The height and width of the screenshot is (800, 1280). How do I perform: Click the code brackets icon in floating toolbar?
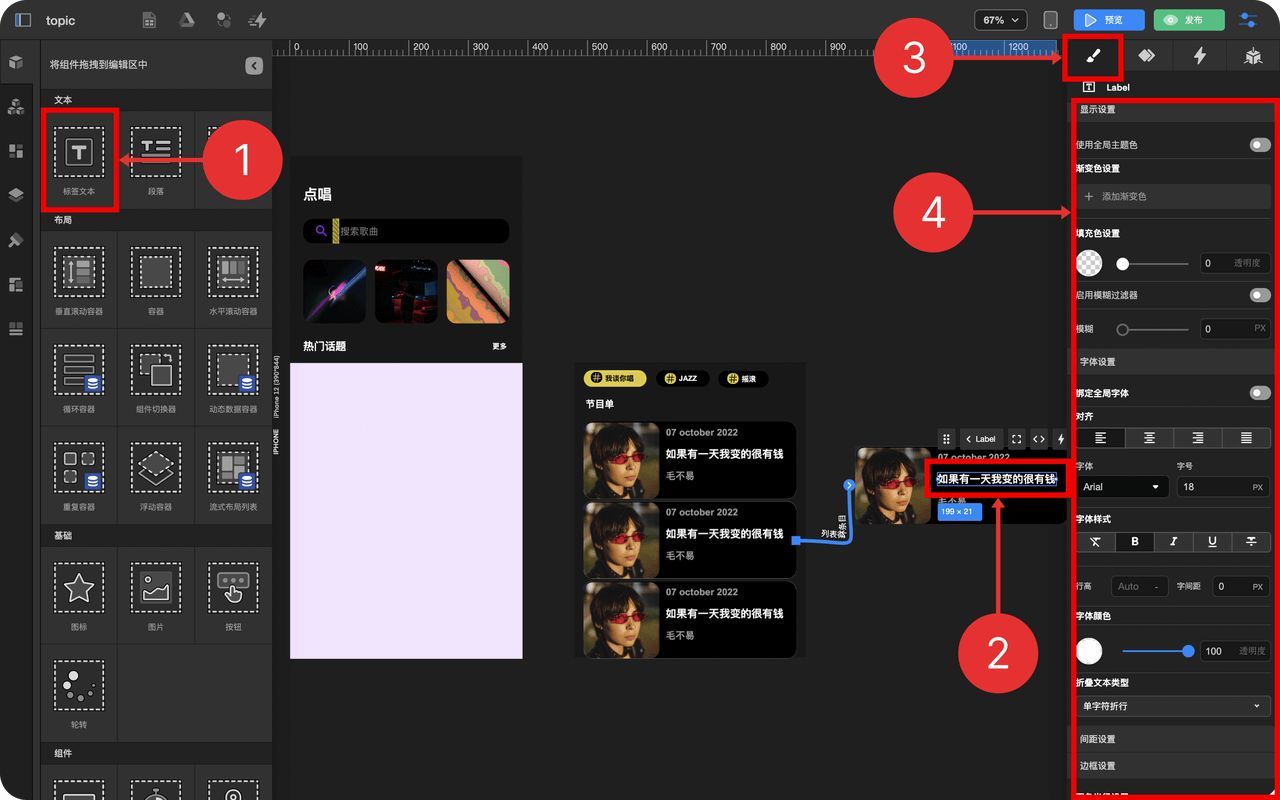(1039, 439)
